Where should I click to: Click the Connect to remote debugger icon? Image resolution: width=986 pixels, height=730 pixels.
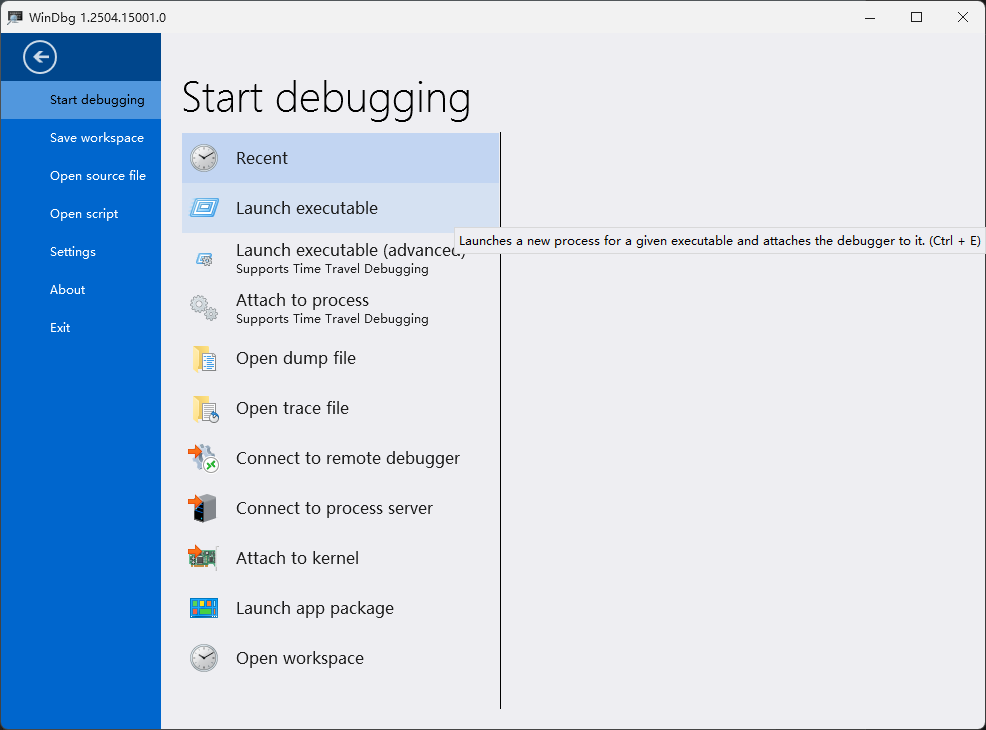click(203, 458)
